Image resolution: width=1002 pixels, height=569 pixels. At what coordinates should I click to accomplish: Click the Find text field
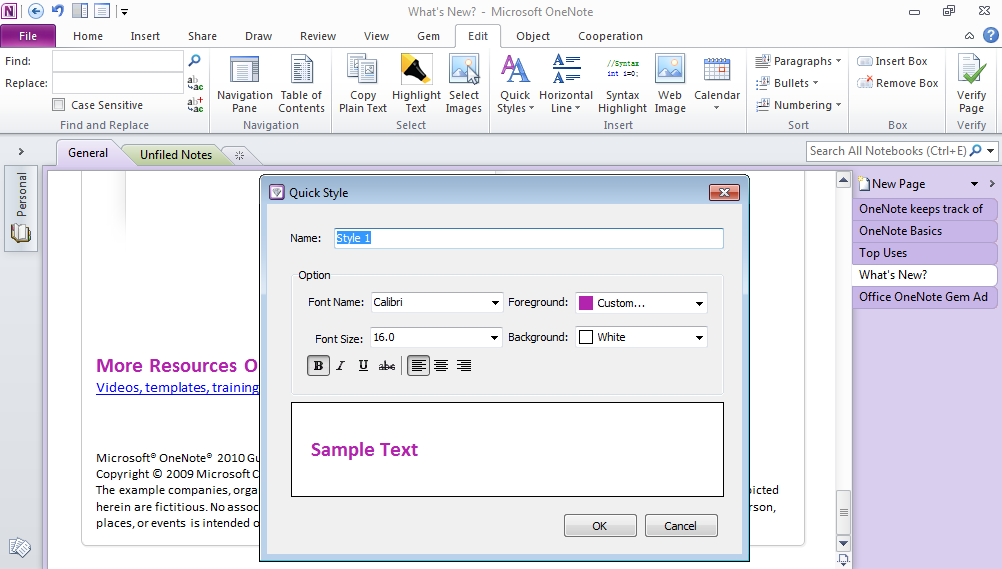coord(118,61)
